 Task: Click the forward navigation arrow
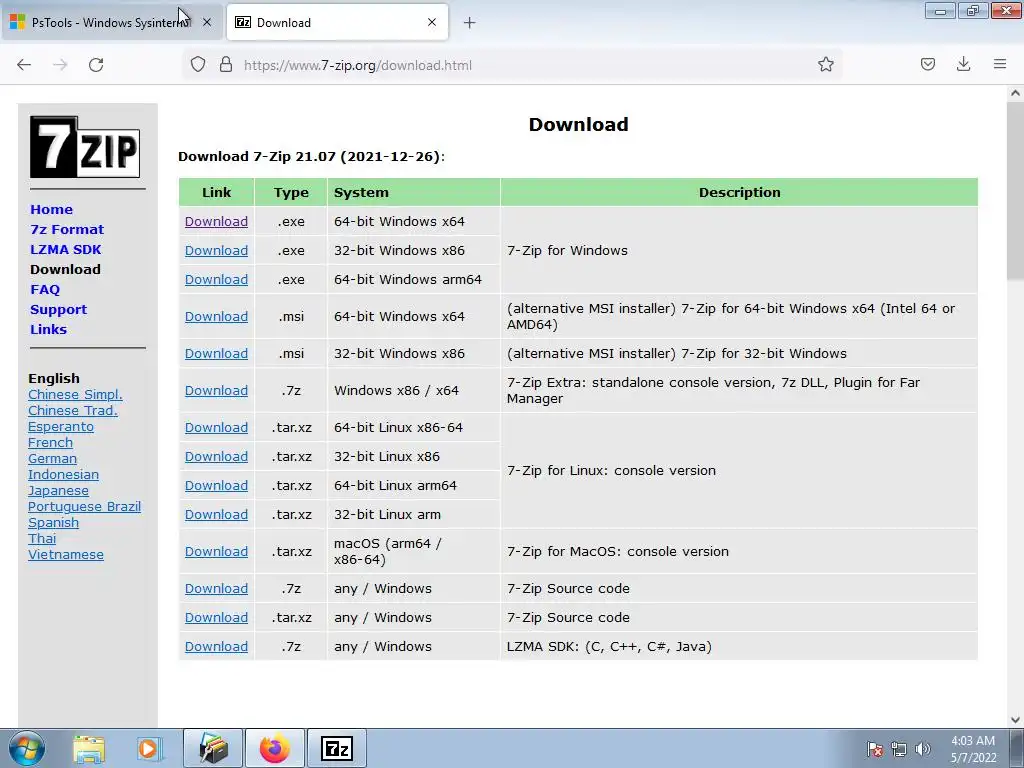click(60, 65)
